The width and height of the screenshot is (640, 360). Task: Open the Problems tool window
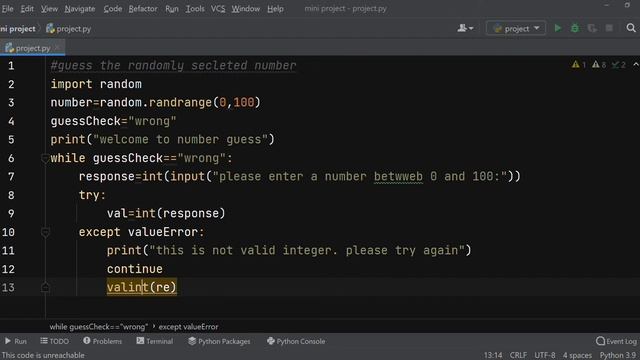[102, 341]
